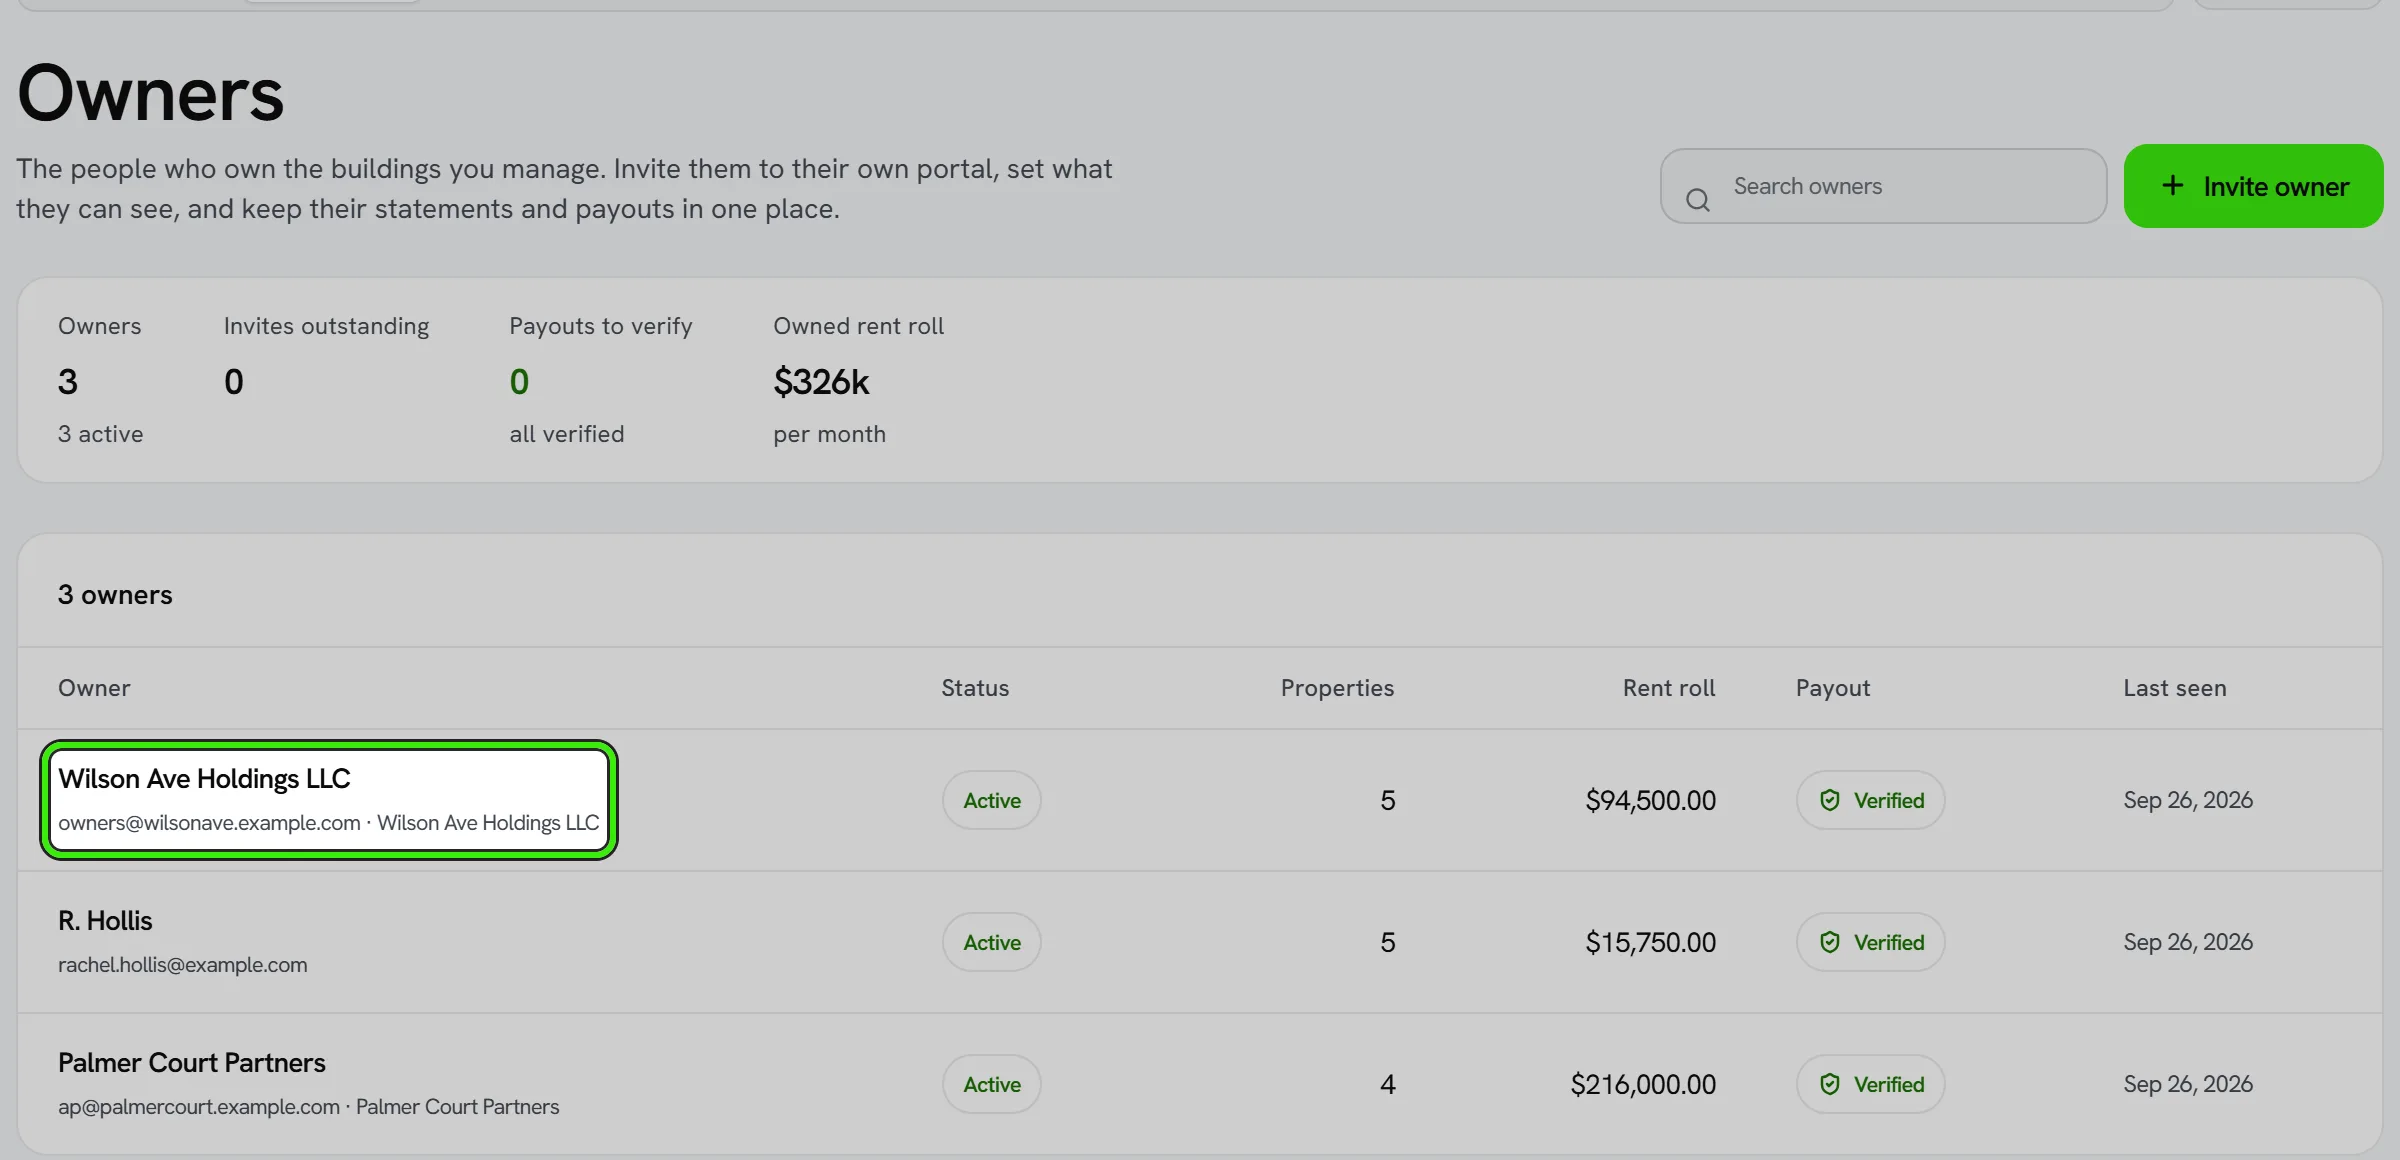Focus the Search owners field
This screenshot has height=1160, width=2400.
[1883, 186]
